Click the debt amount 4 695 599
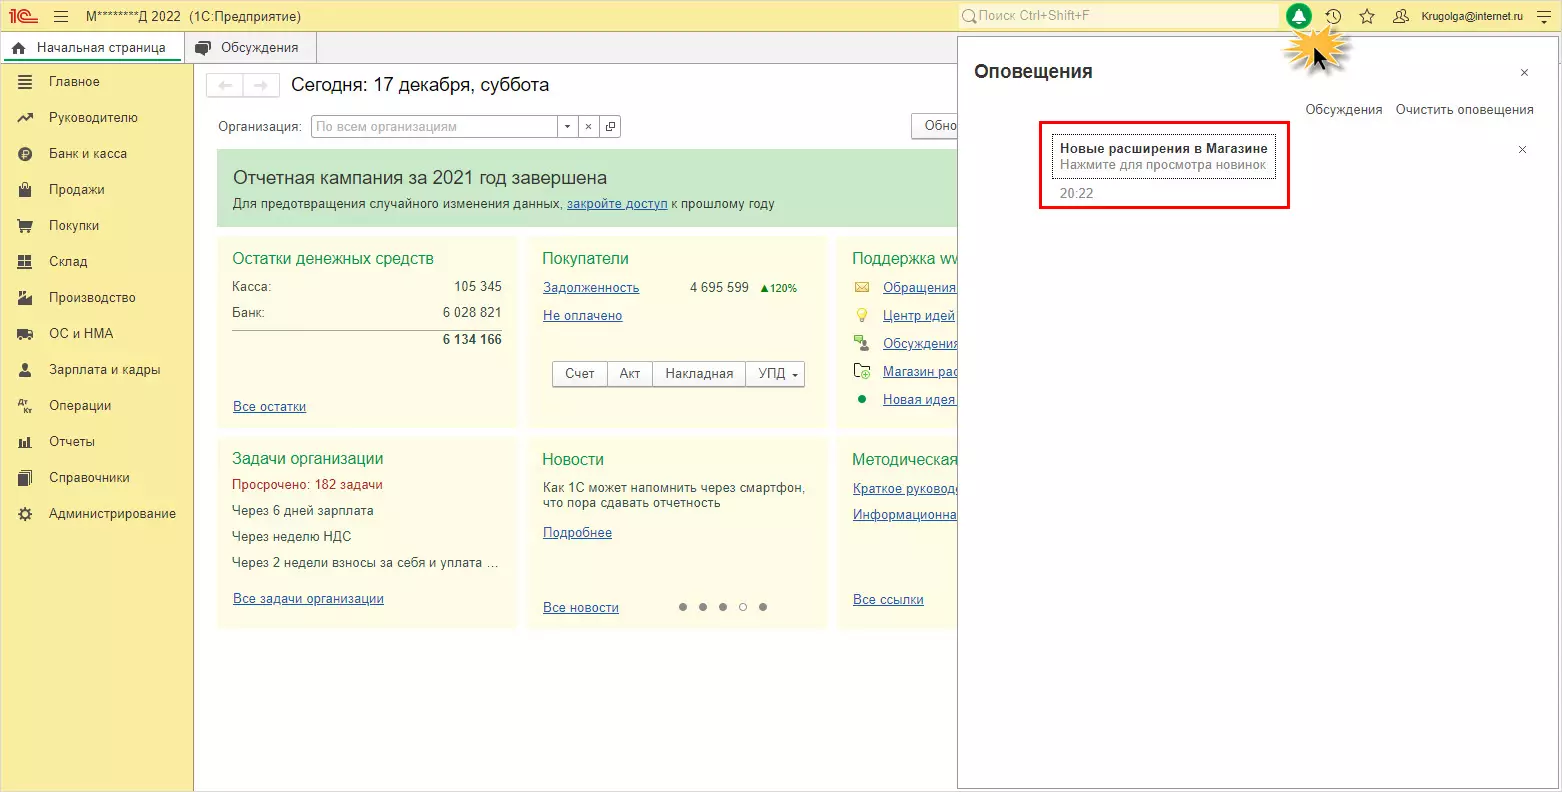Screen dimensions: 1562x792 (x=719, y=288)
